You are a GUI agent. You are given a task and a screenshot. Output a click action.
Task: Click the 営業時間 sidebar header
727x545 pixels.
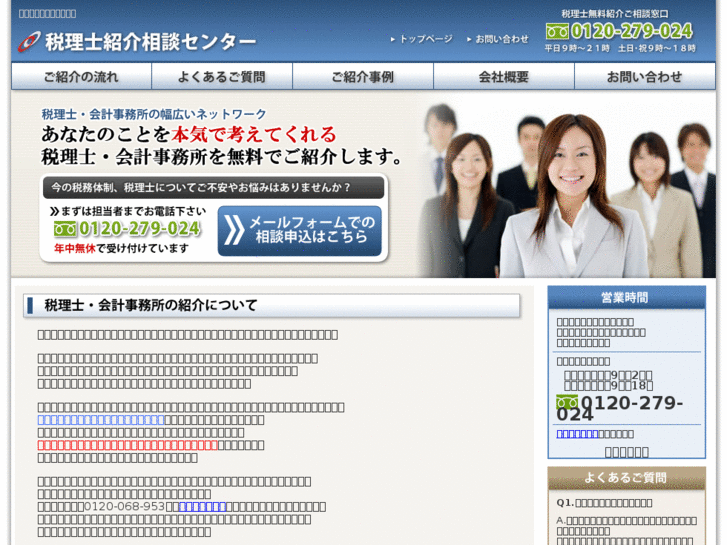click(x=626, y=297)
